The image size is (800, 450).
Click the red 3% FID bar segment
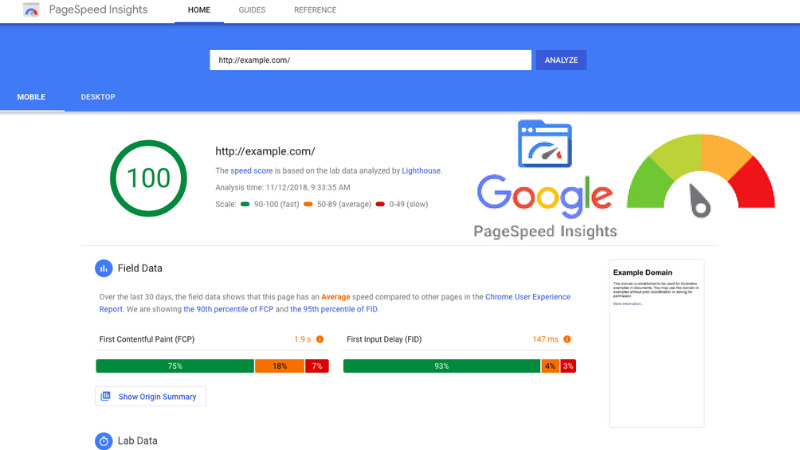(568, 366)
